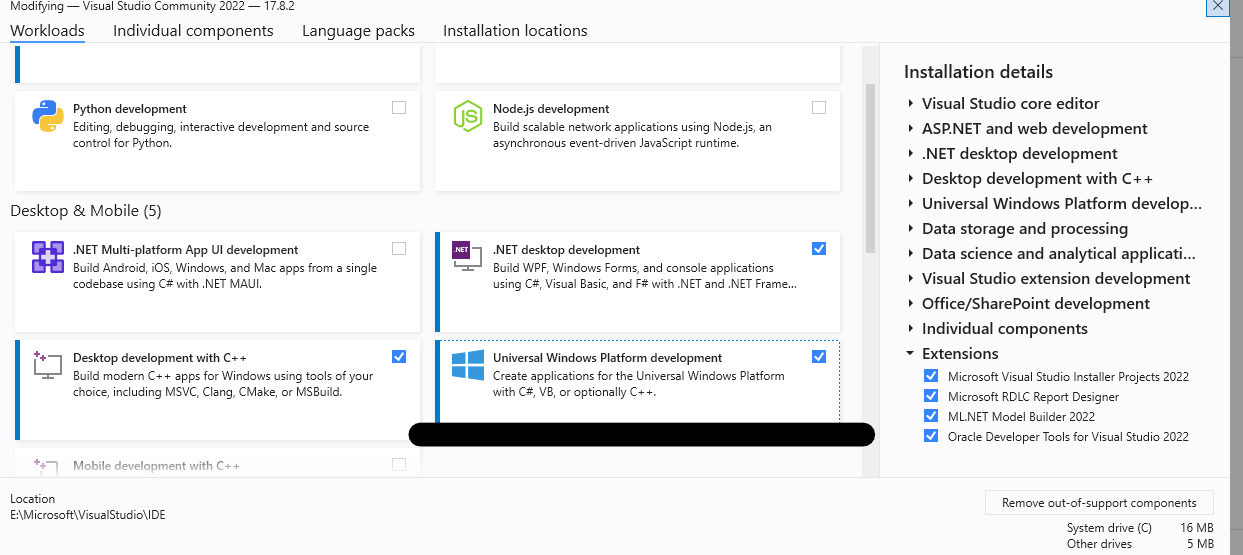Click the Other drives size value
The width and height of the screenshot is (1243, 555).
click(1199, 544)
